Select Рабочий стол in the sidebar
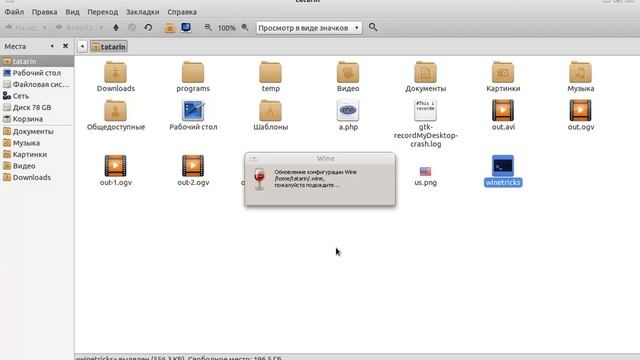The width and height of the screenshot is (640, 360). (x=37, y=73)
